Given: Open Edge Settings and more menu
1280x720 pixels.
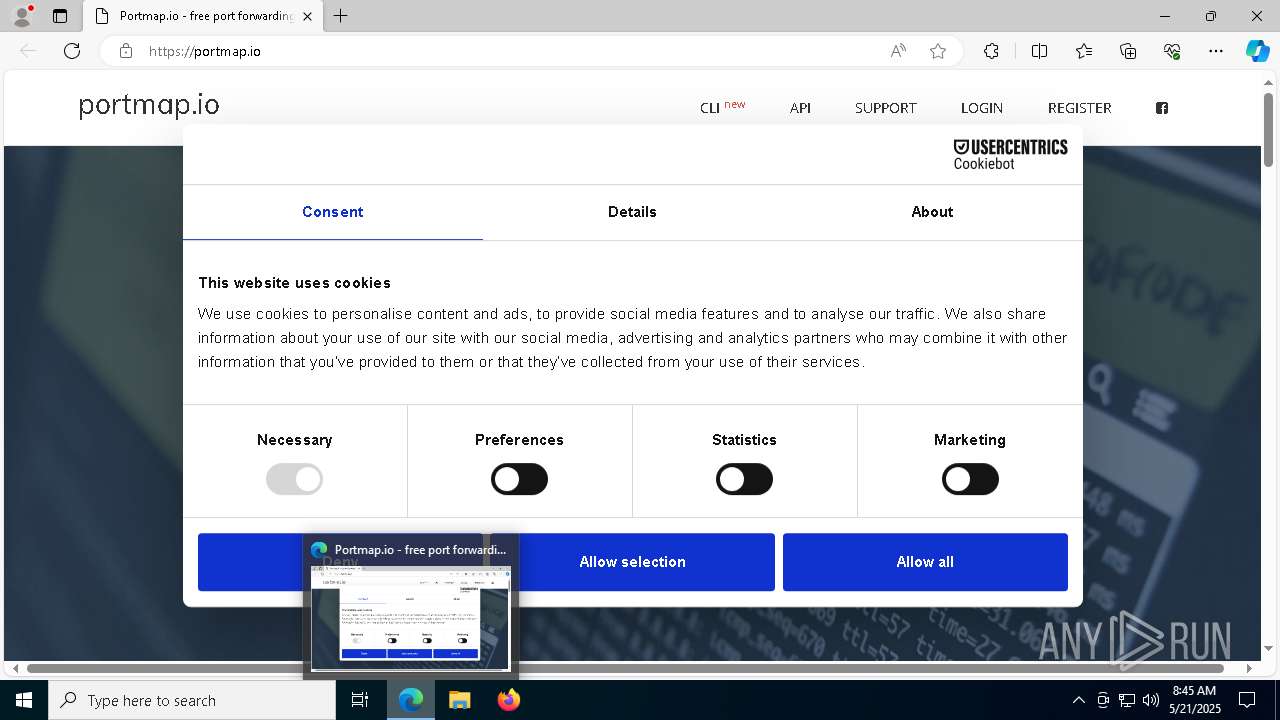Looking at the screenshot, I should tap(1216, 51).
